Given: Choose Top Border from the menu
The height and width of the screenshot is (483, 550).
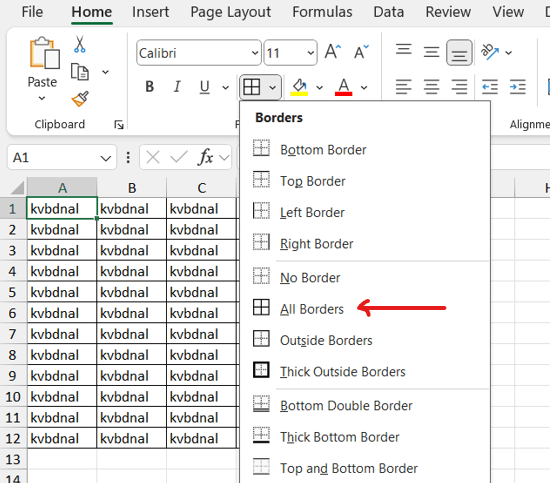Looking at the screenshot, I should click(365, 181).
